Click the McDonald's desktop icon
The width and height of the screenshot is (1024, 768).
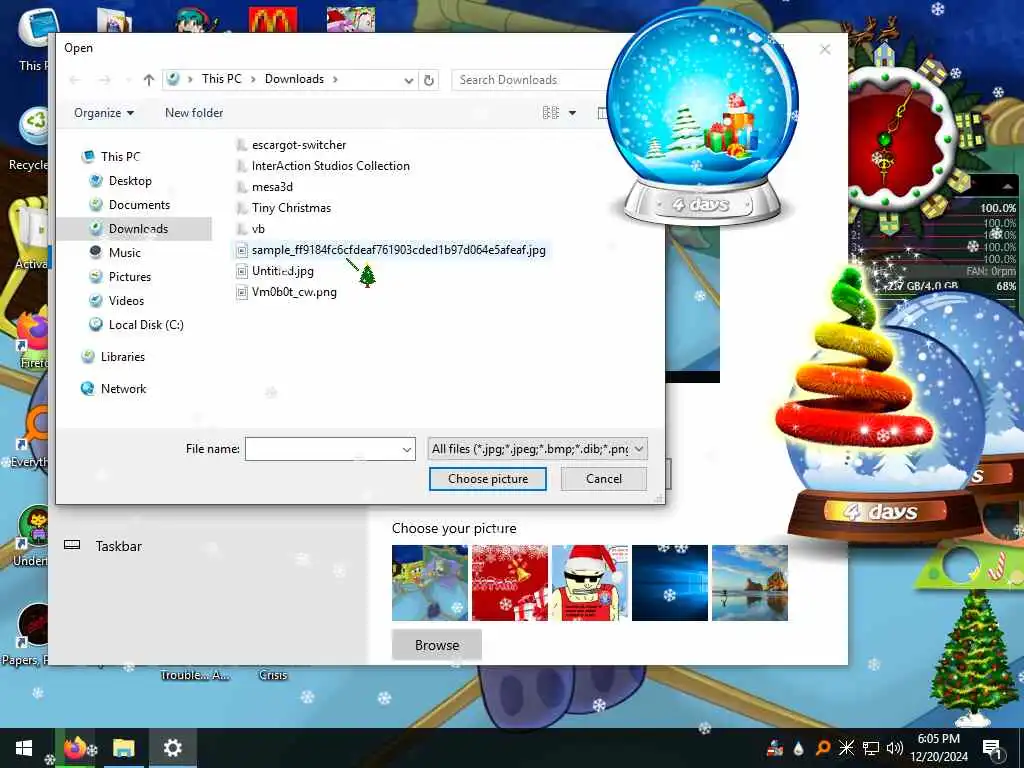point(273,20)
